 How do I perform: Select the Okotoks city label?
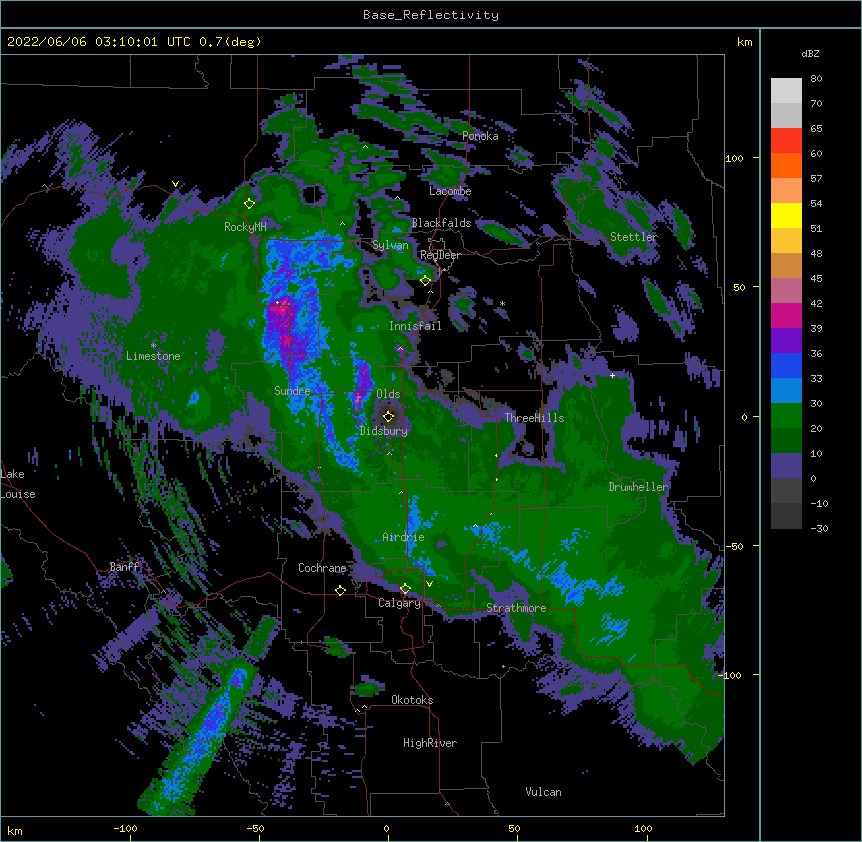point(412,700)
